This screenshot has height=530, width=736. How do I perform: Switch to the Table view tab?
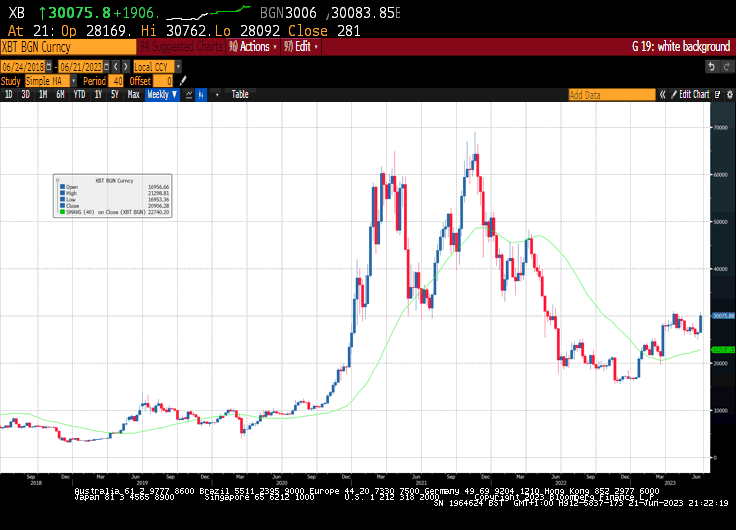tap(240, 94)
